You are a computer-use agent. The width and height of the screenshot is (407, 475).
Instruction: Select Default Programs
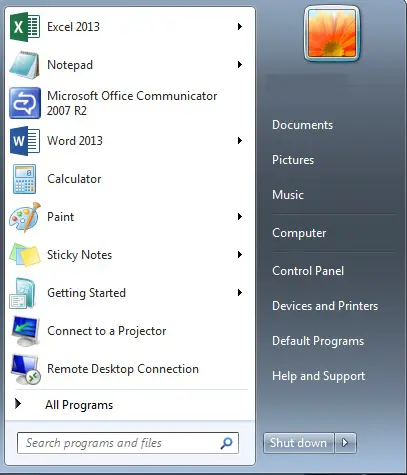[318, 341]
